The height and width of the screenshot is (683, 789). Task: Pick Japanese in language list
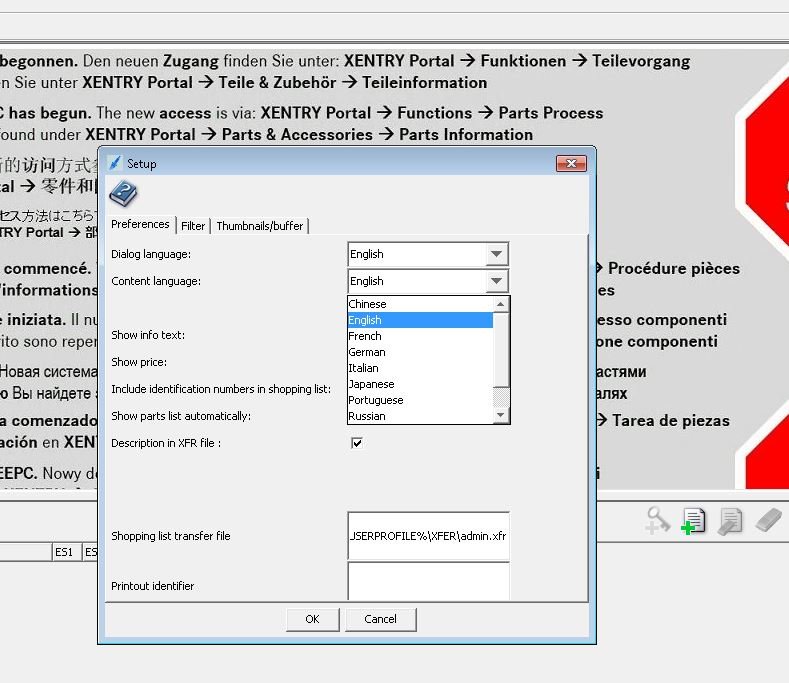421,385
